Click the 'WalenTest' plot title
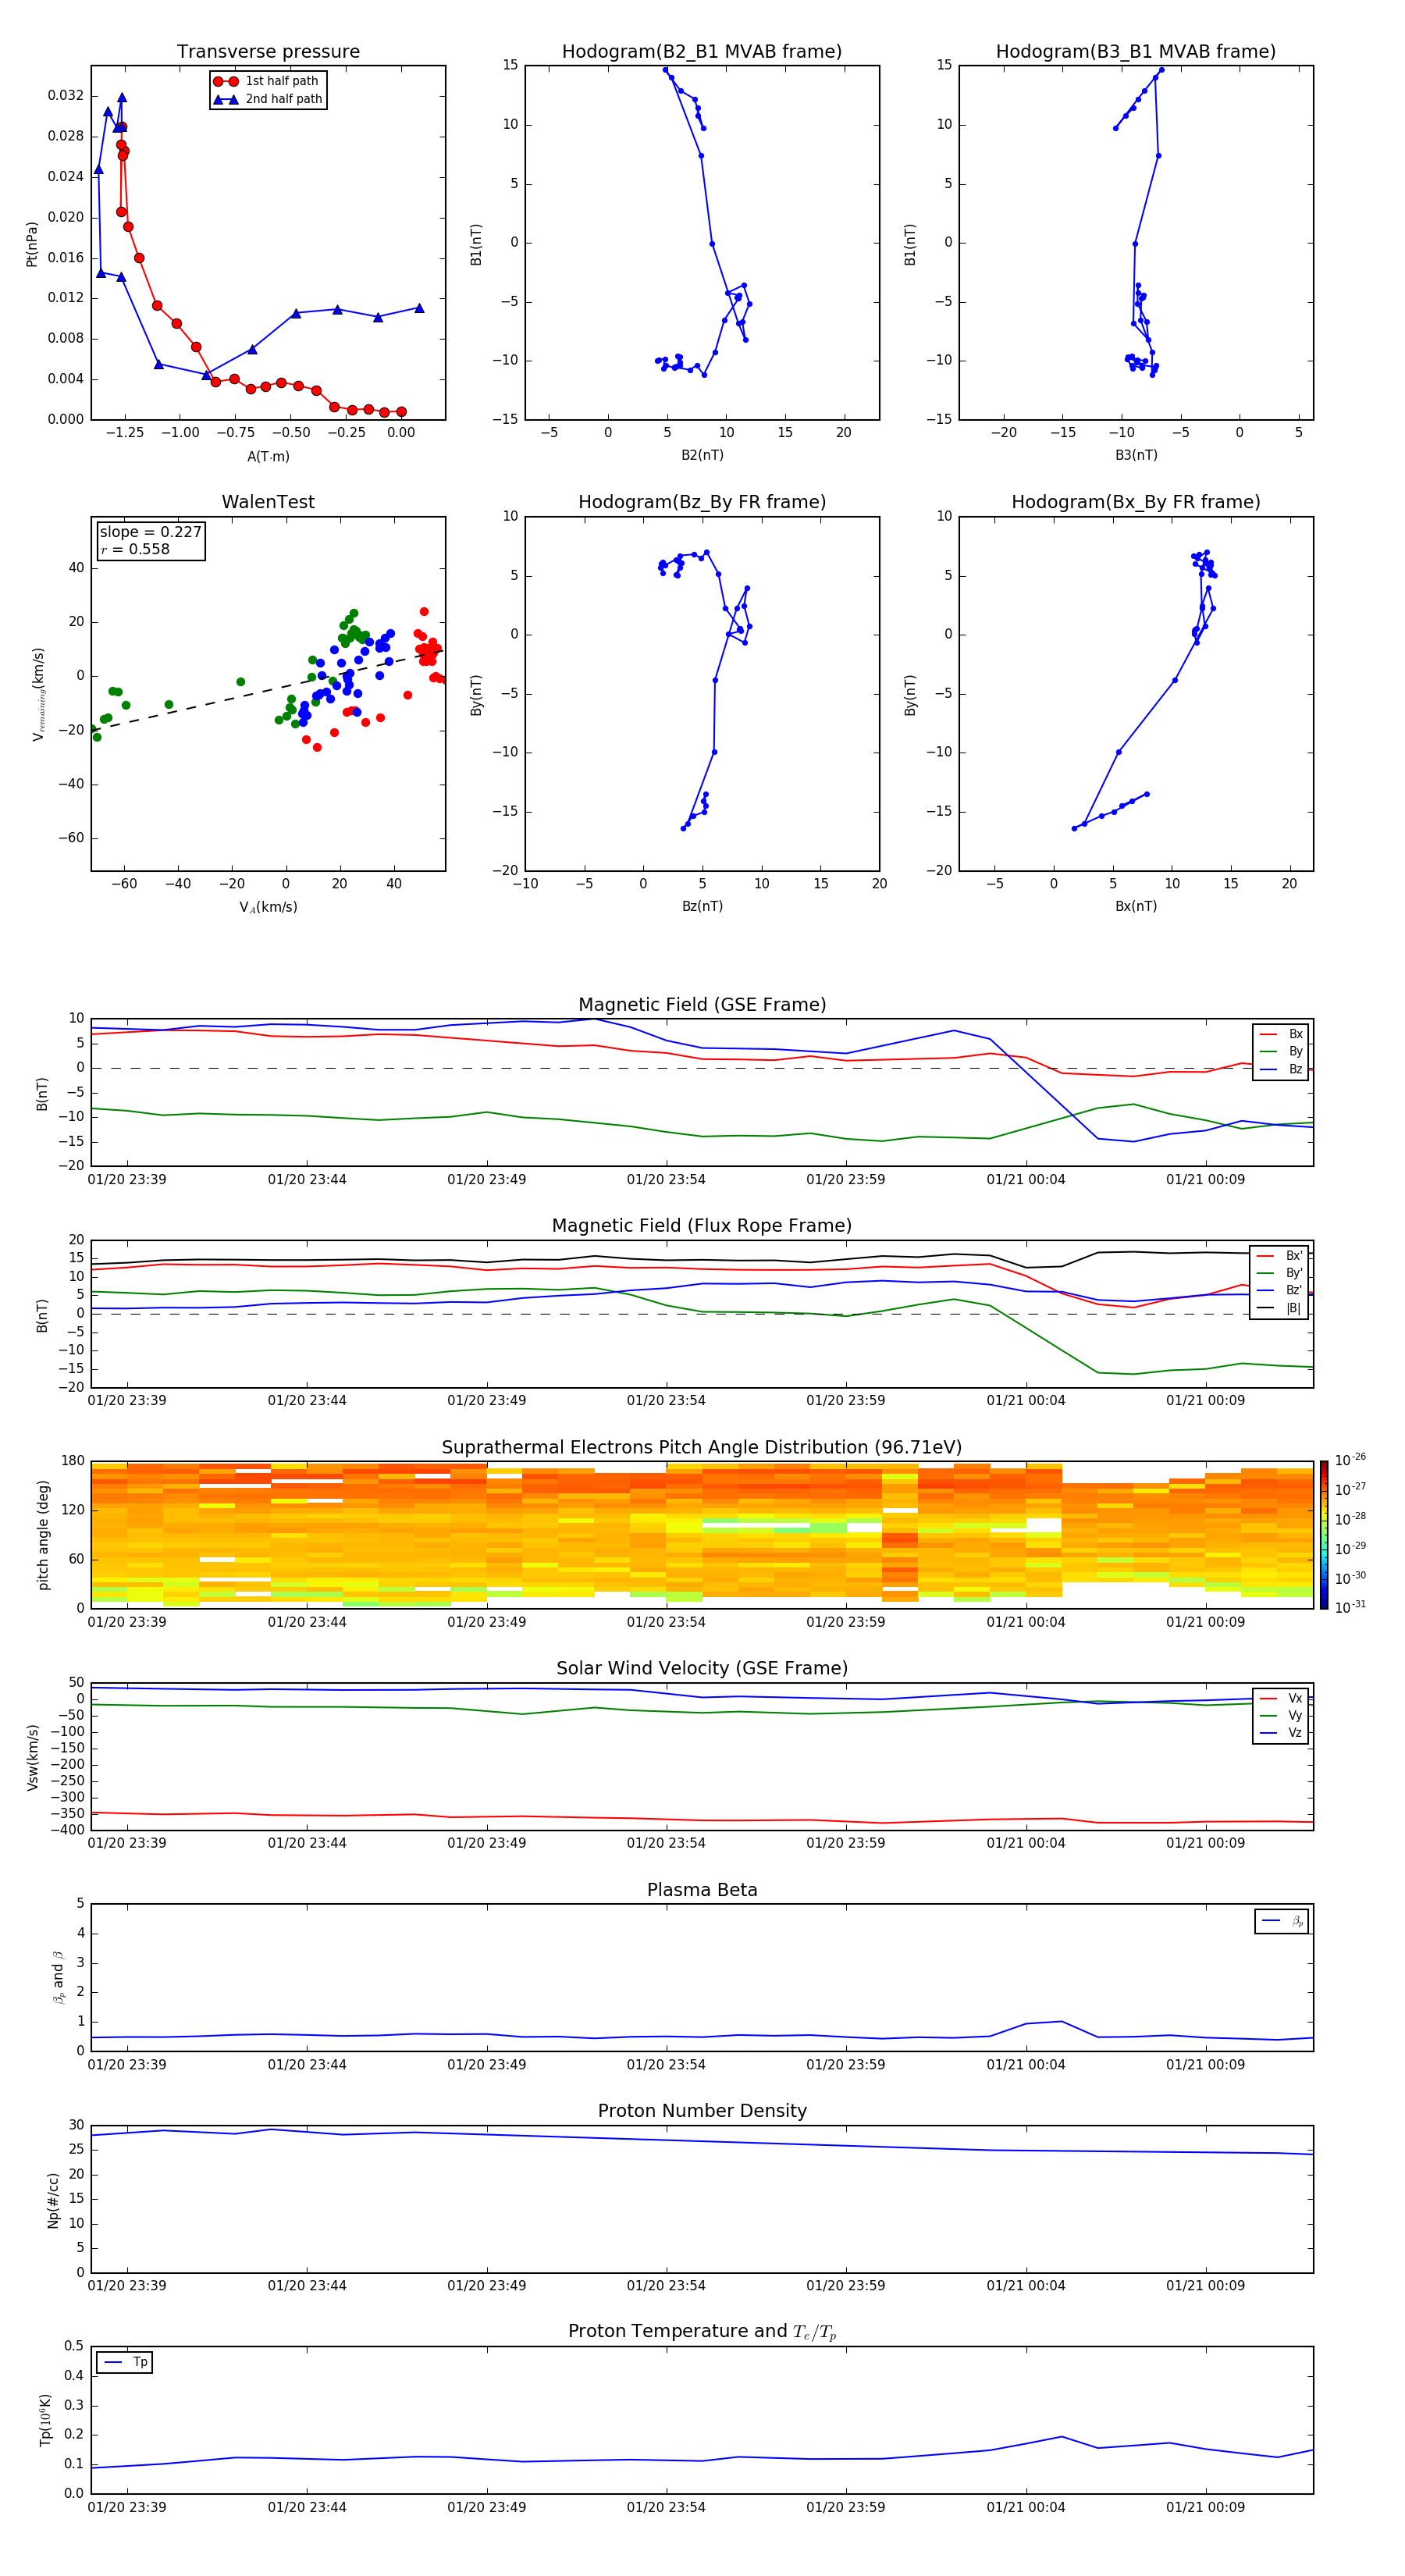The image size is (1405, 2576). click(x=268, y=502)
